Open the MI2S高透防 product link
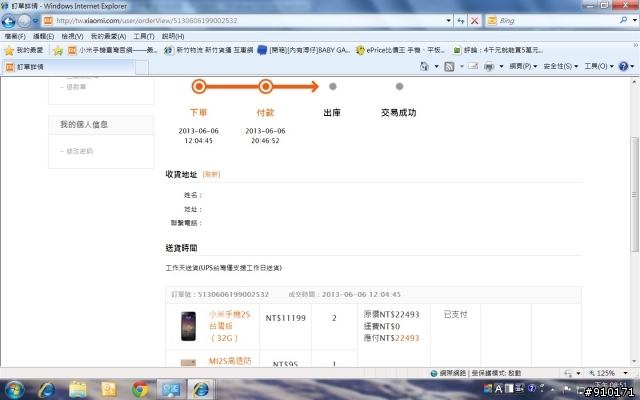The height and width of the screenshot is (400, 640). (230, 361)
